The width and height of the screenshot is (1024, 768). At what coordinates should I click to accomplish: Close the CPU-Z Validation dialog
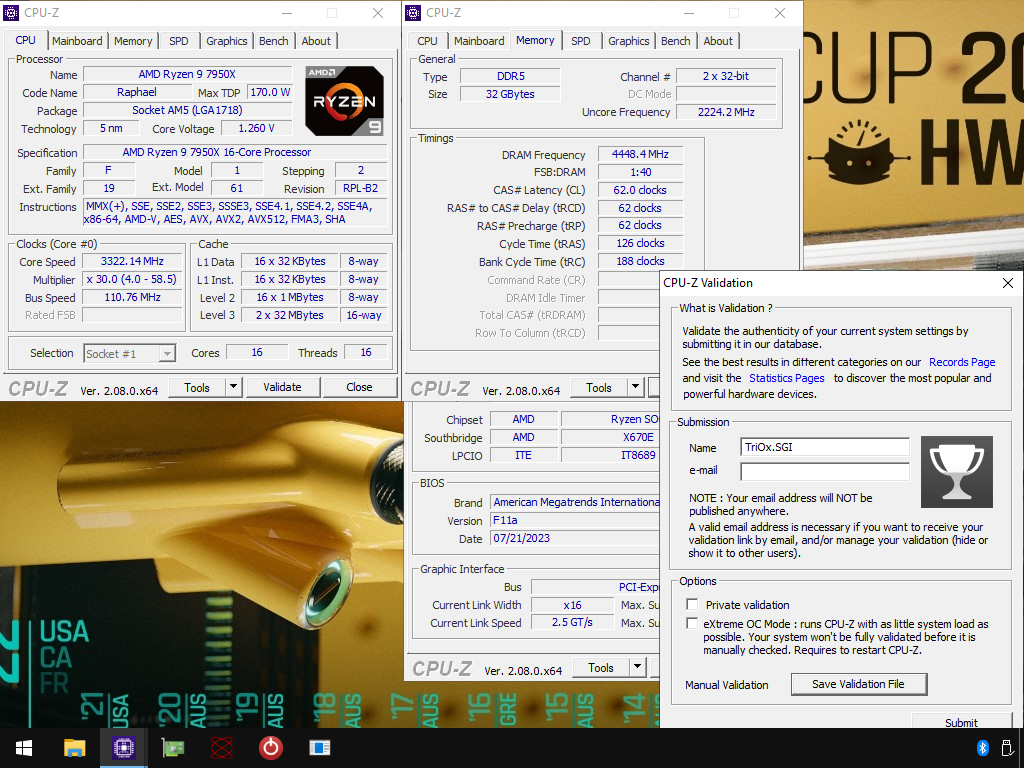pos(1008,283)
